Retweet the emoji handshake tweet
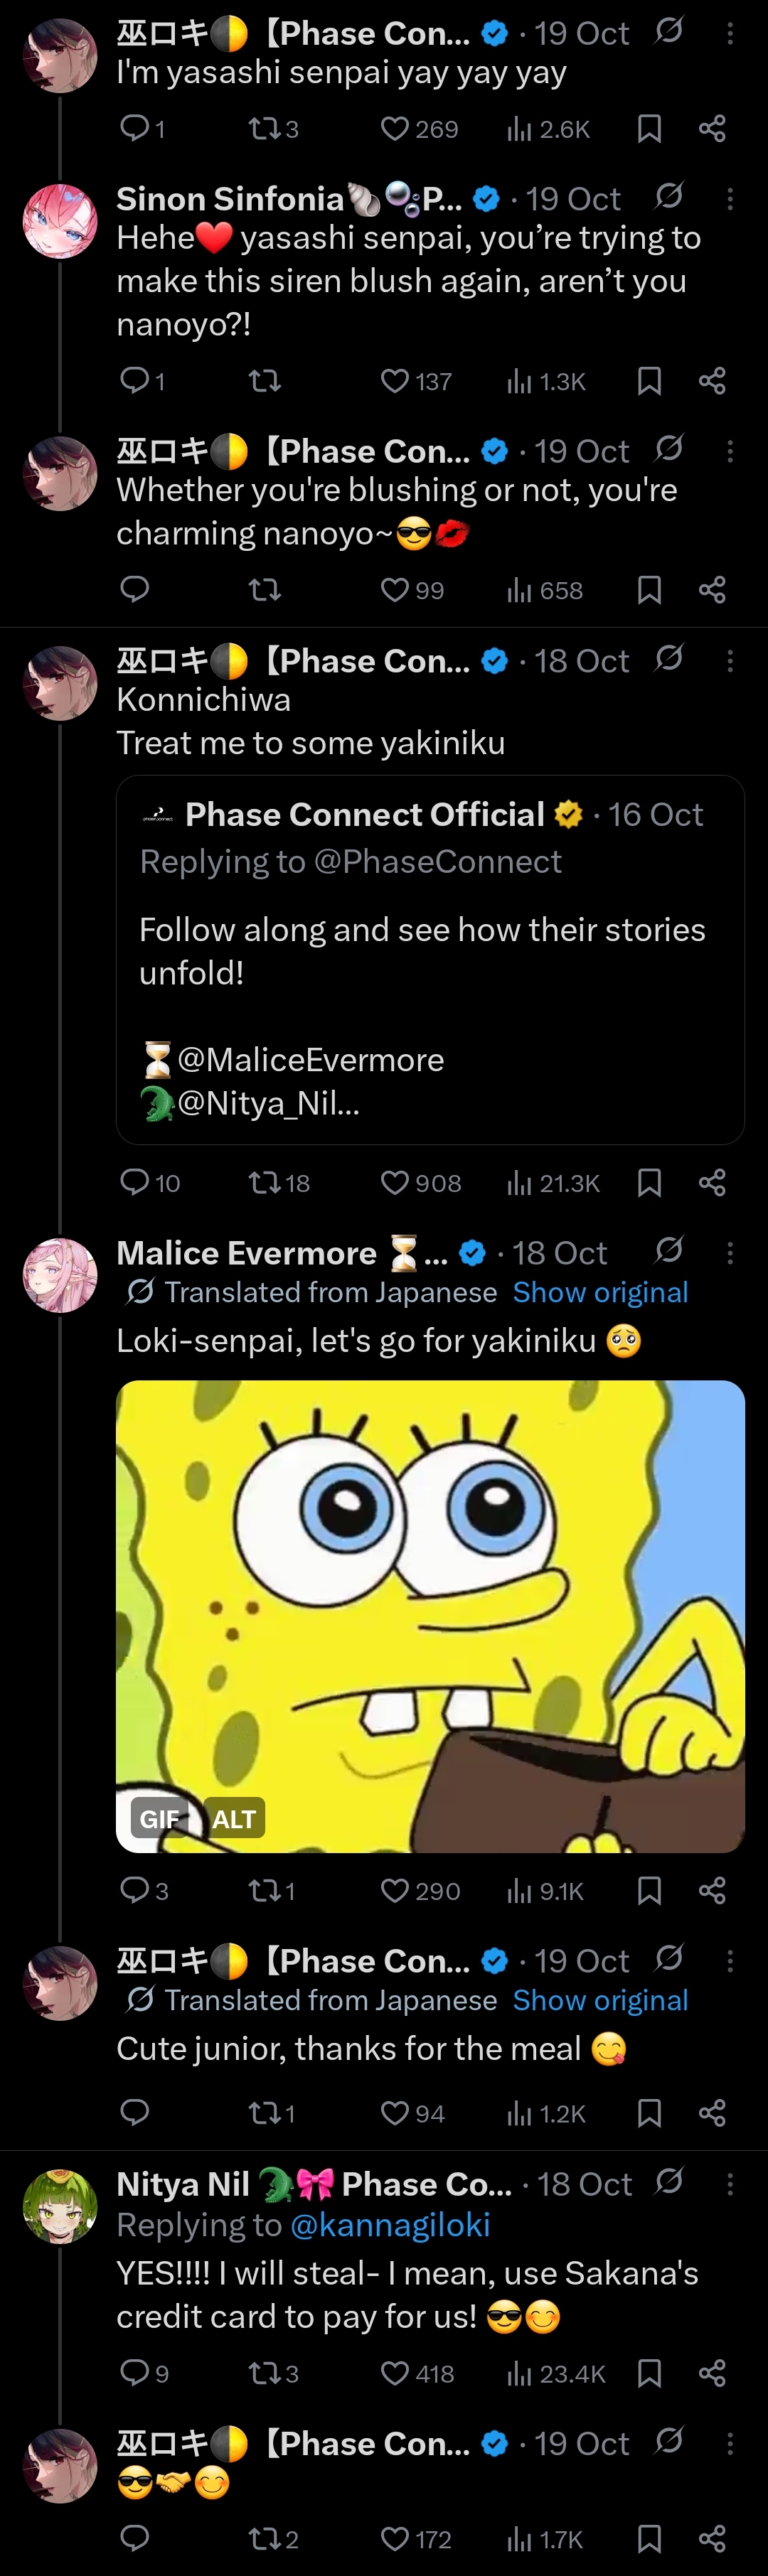This screenshot has height=2576, width=768. 273,2538
